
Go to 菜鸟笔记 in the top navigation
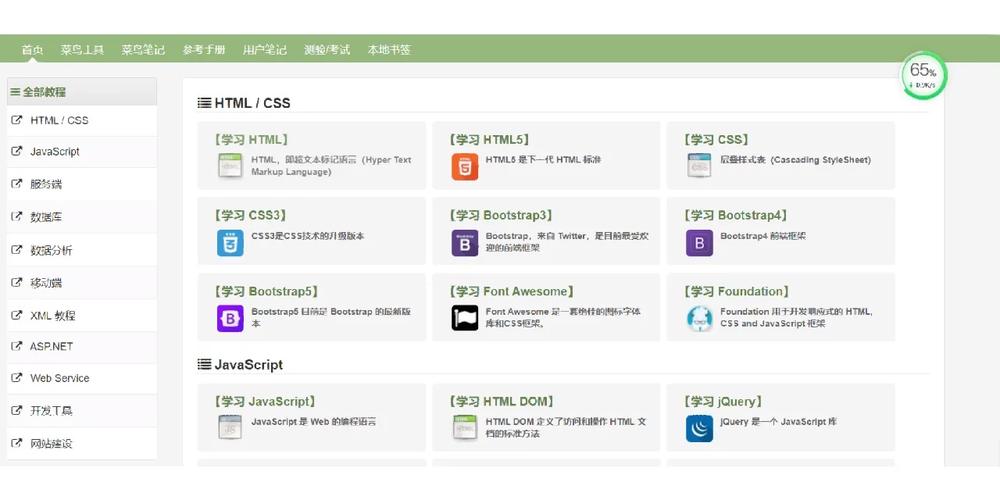[x=143, y=49]
